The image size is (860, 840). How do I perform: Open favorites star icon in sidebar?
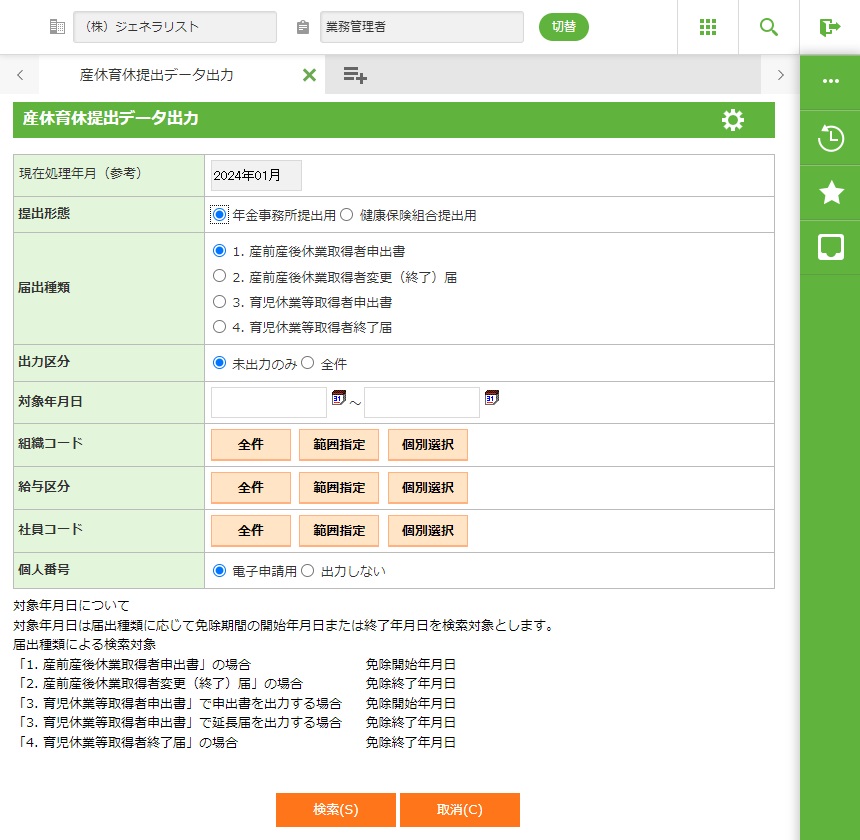830,193
